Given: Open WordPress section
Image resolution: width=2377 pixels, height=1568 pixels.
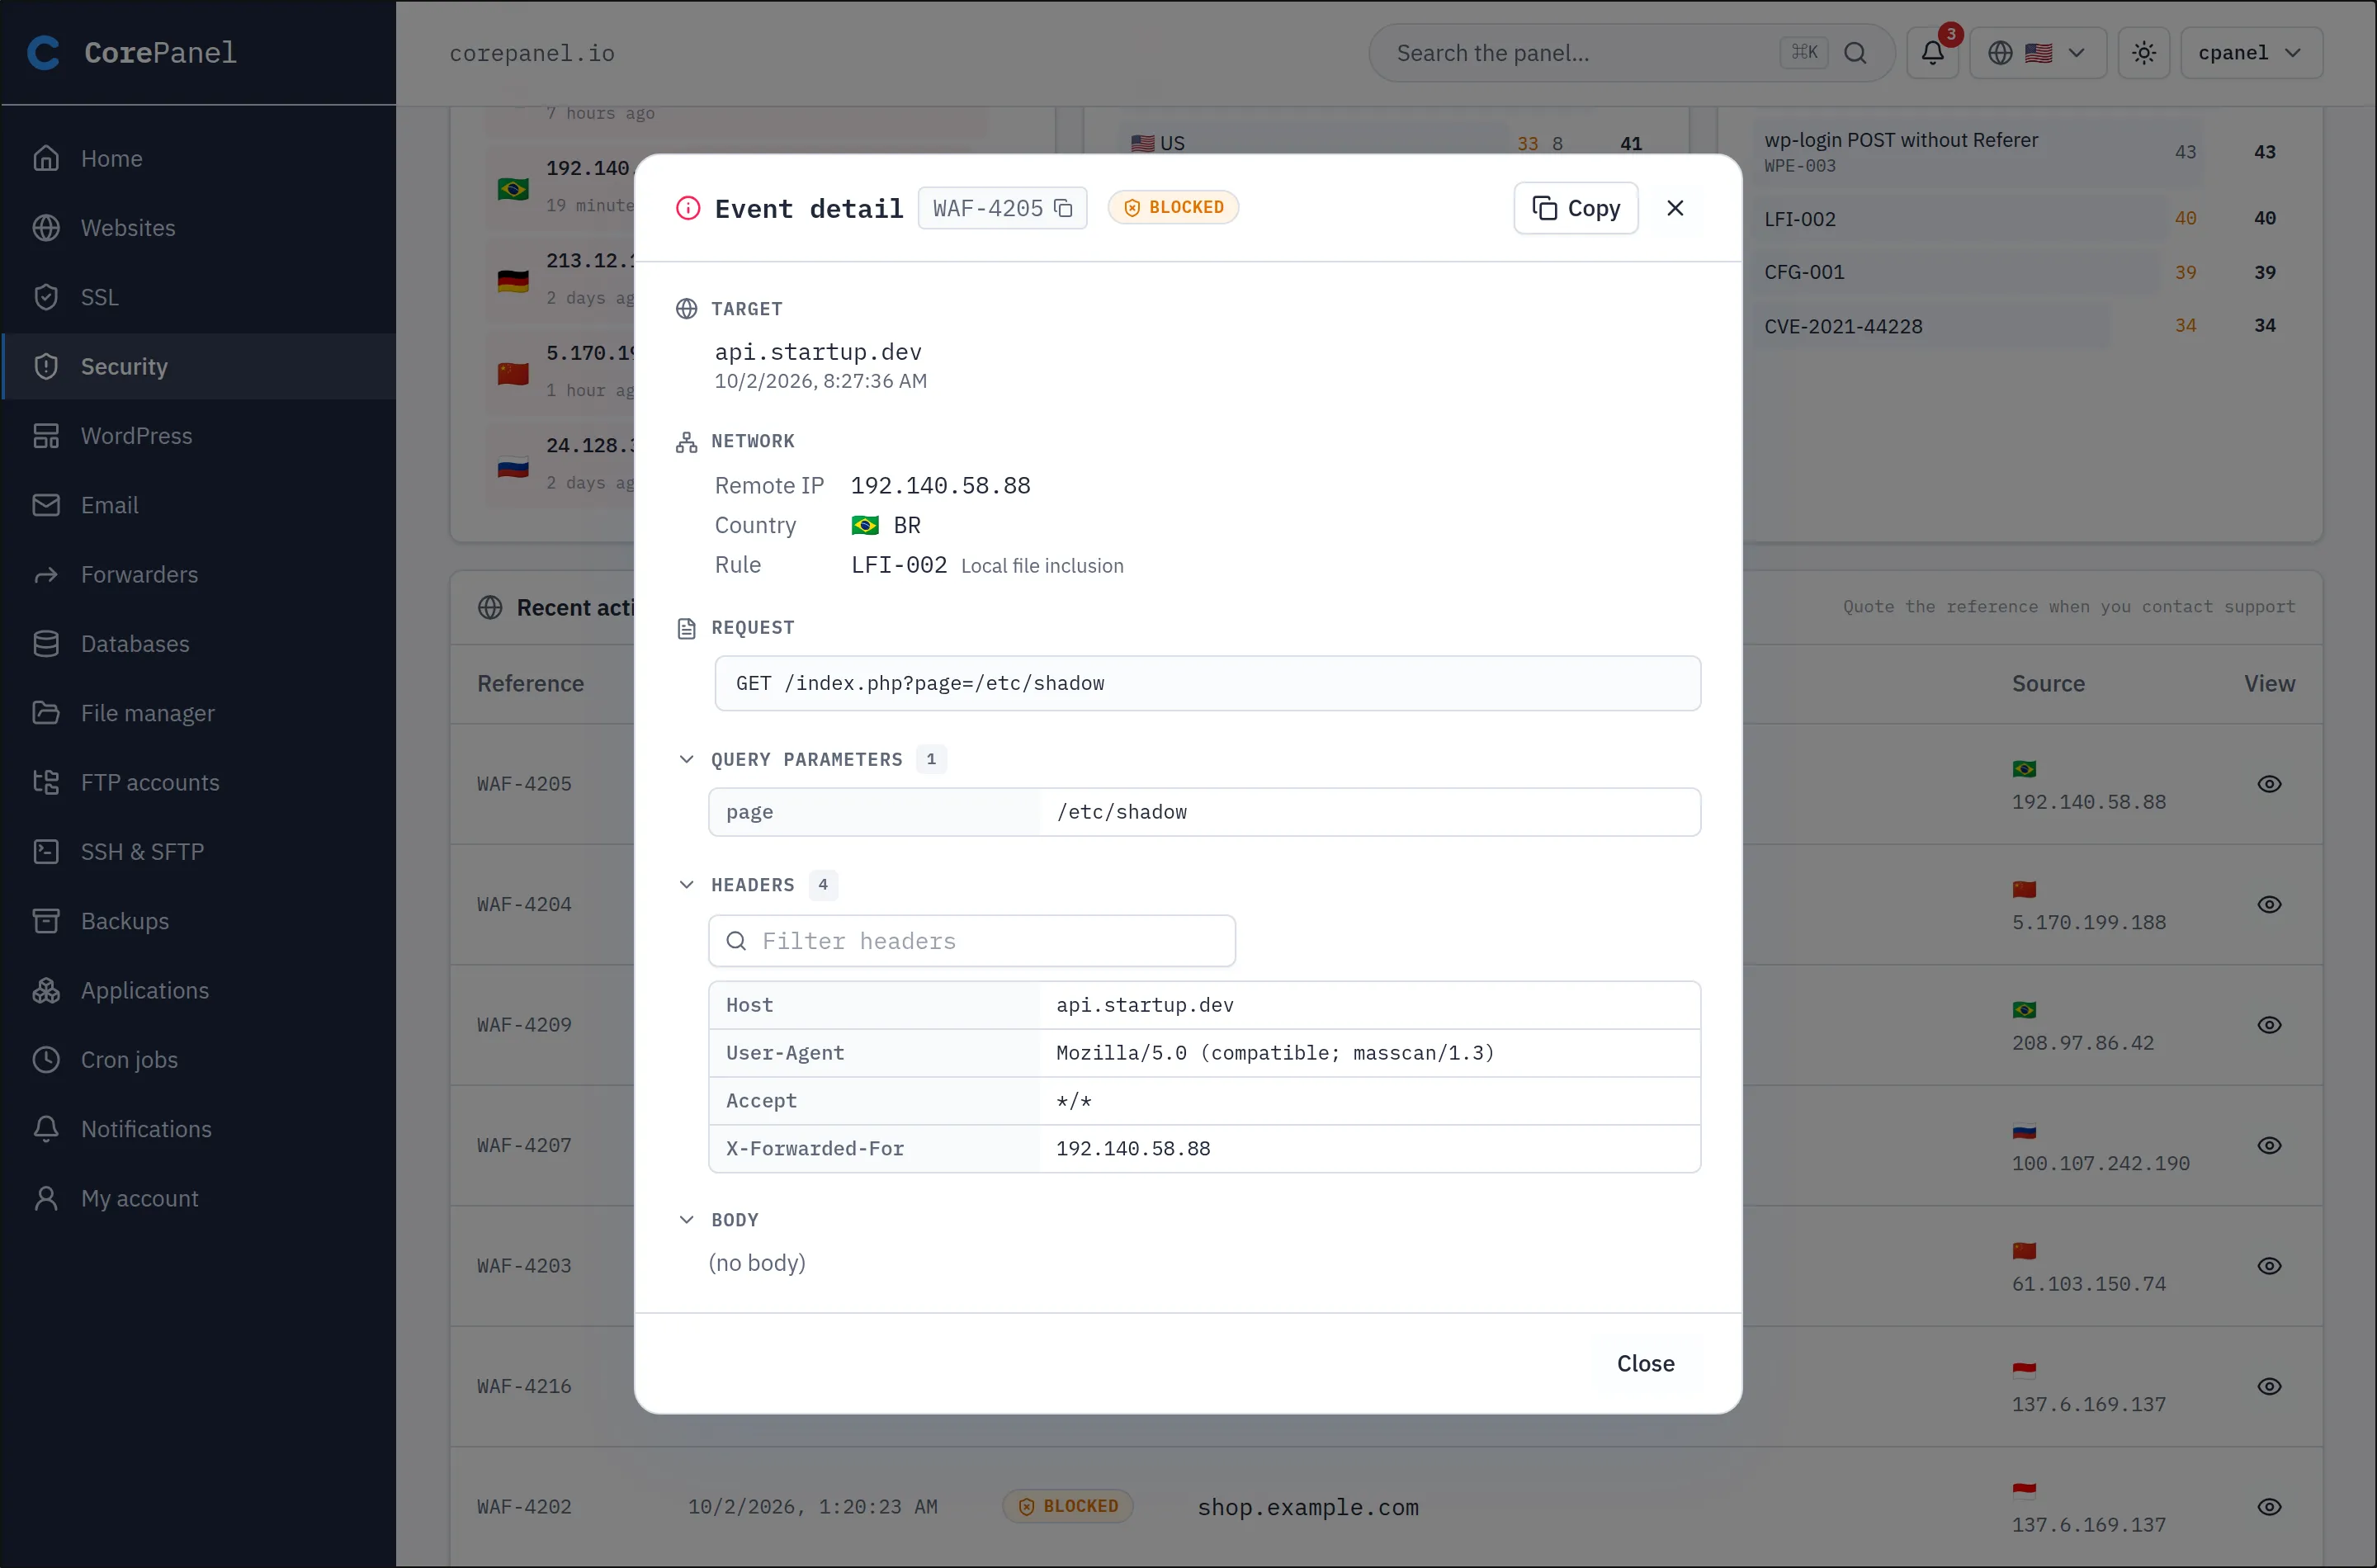Looking at the screenshot, I should pyautogui.click(x=198, y=436).
